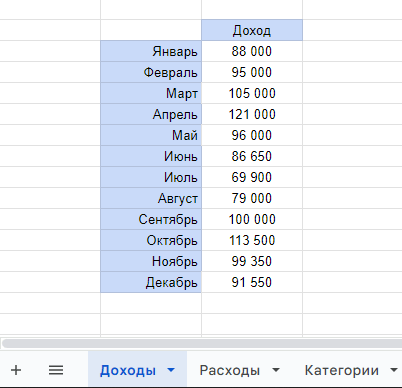The height and width of the screenshot is (388, 402).
Task: Select the cell with 69 900
Action: point(252,177)
